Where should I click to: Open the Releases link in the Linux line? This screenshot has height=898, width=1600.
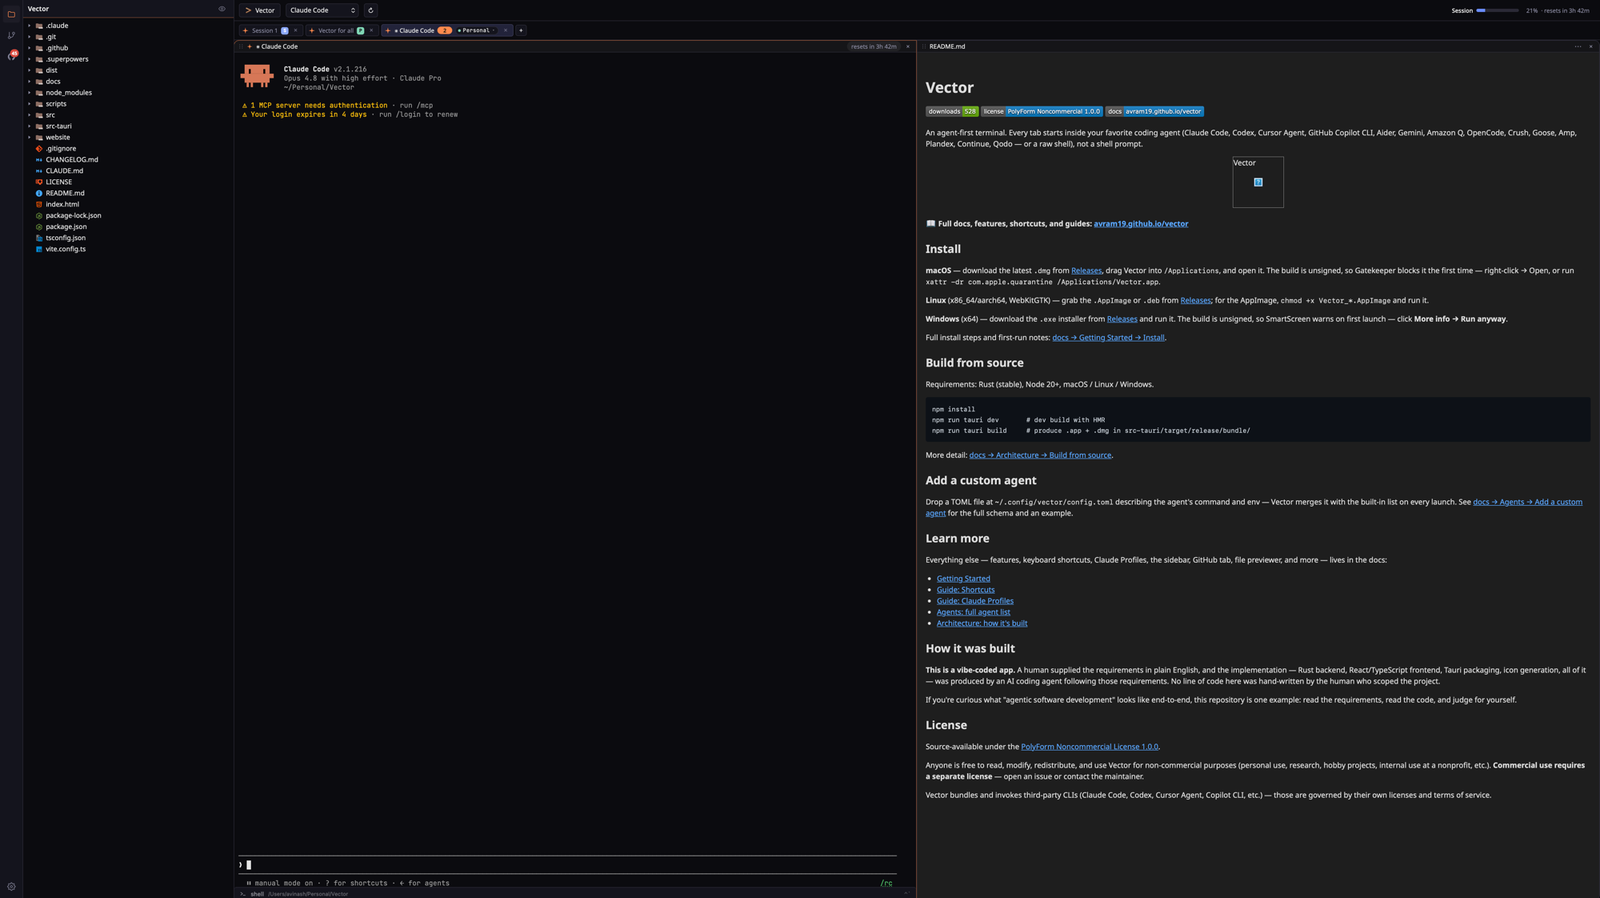(1196, 300)
